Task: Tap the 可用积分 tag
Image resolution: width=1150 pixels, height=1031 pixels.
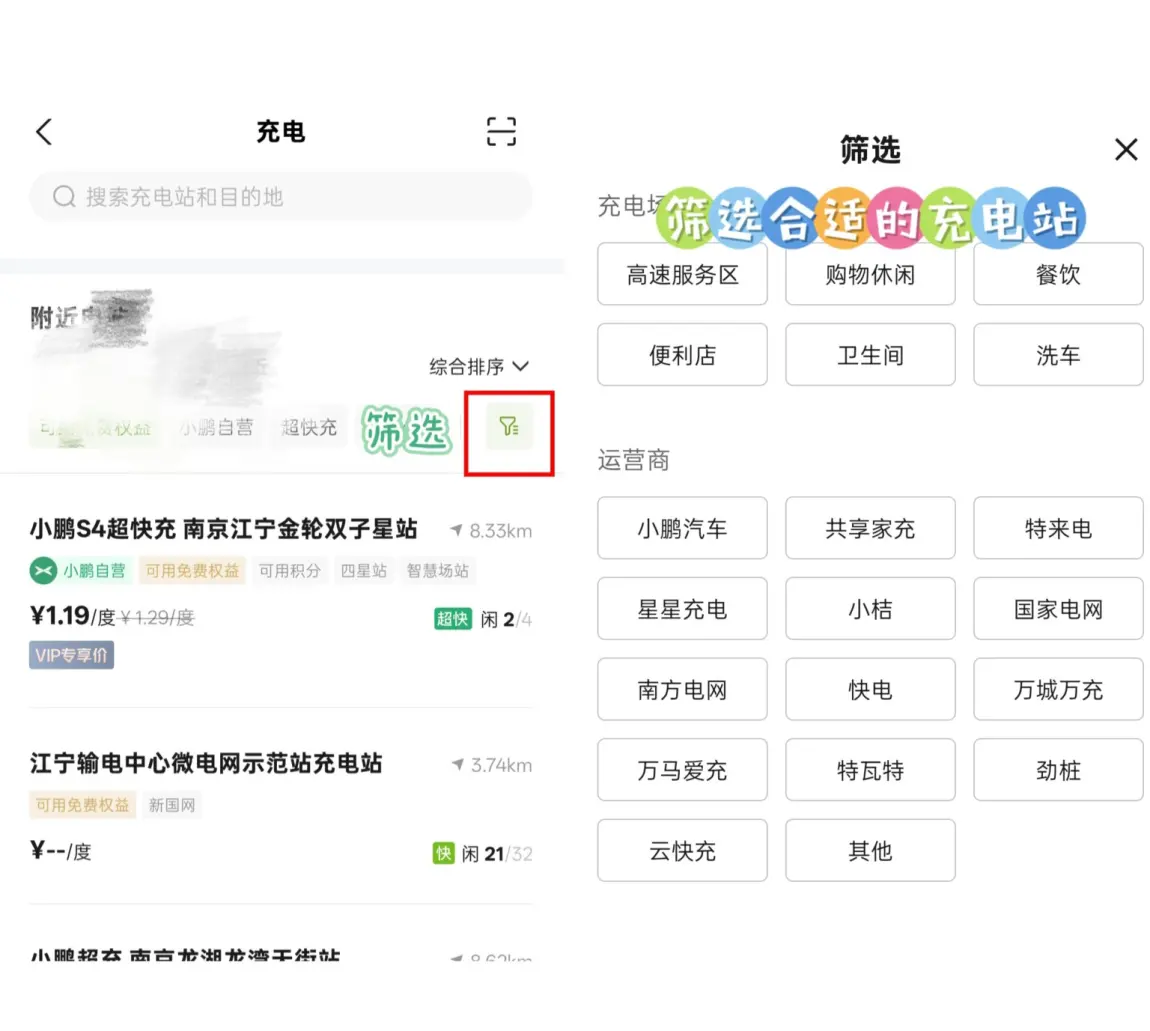Action: pos(290,570)
